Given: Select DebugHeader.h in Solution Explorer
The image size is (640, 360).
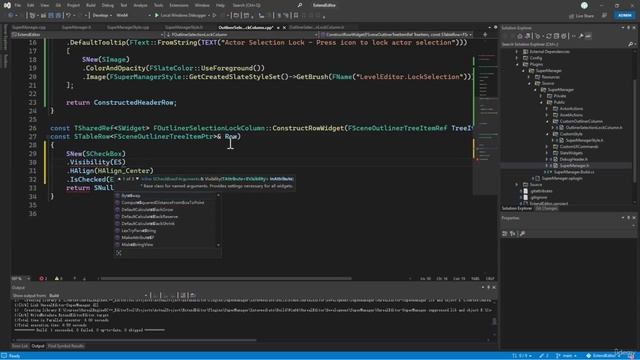Looking at the screenshot, I should coord(573,159).
